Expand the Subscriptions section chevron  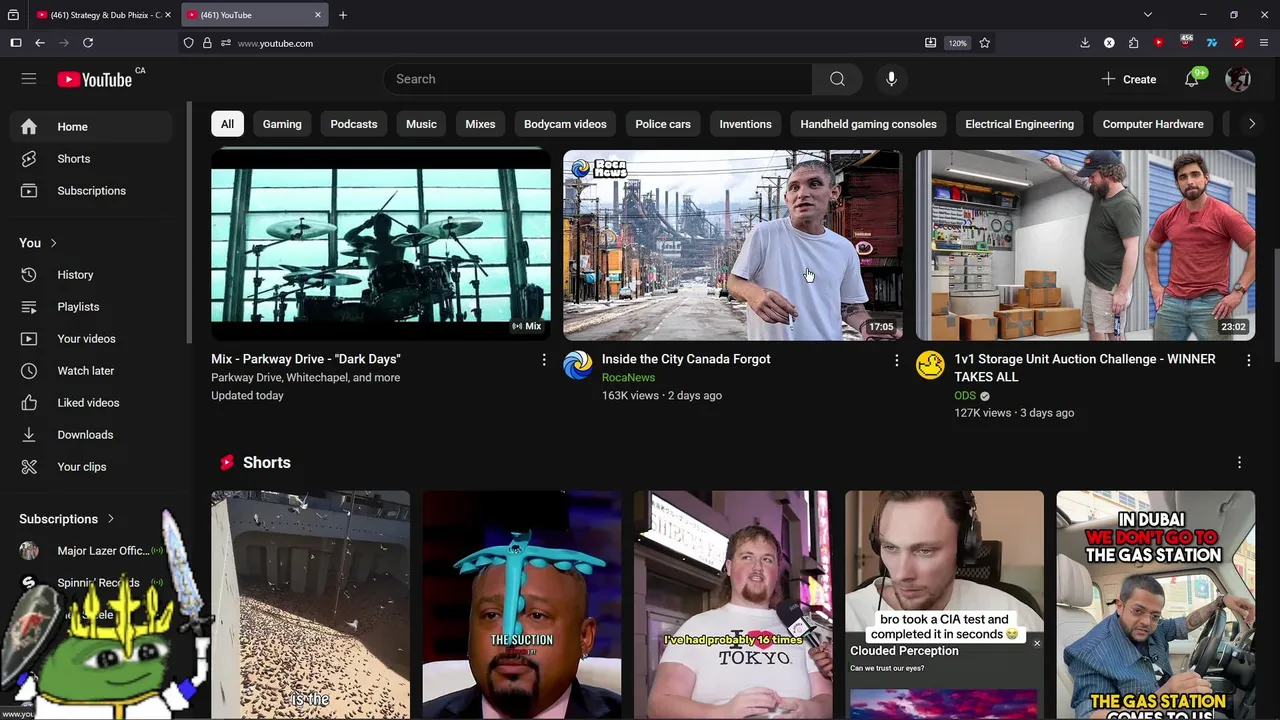(x=110, y=519)
